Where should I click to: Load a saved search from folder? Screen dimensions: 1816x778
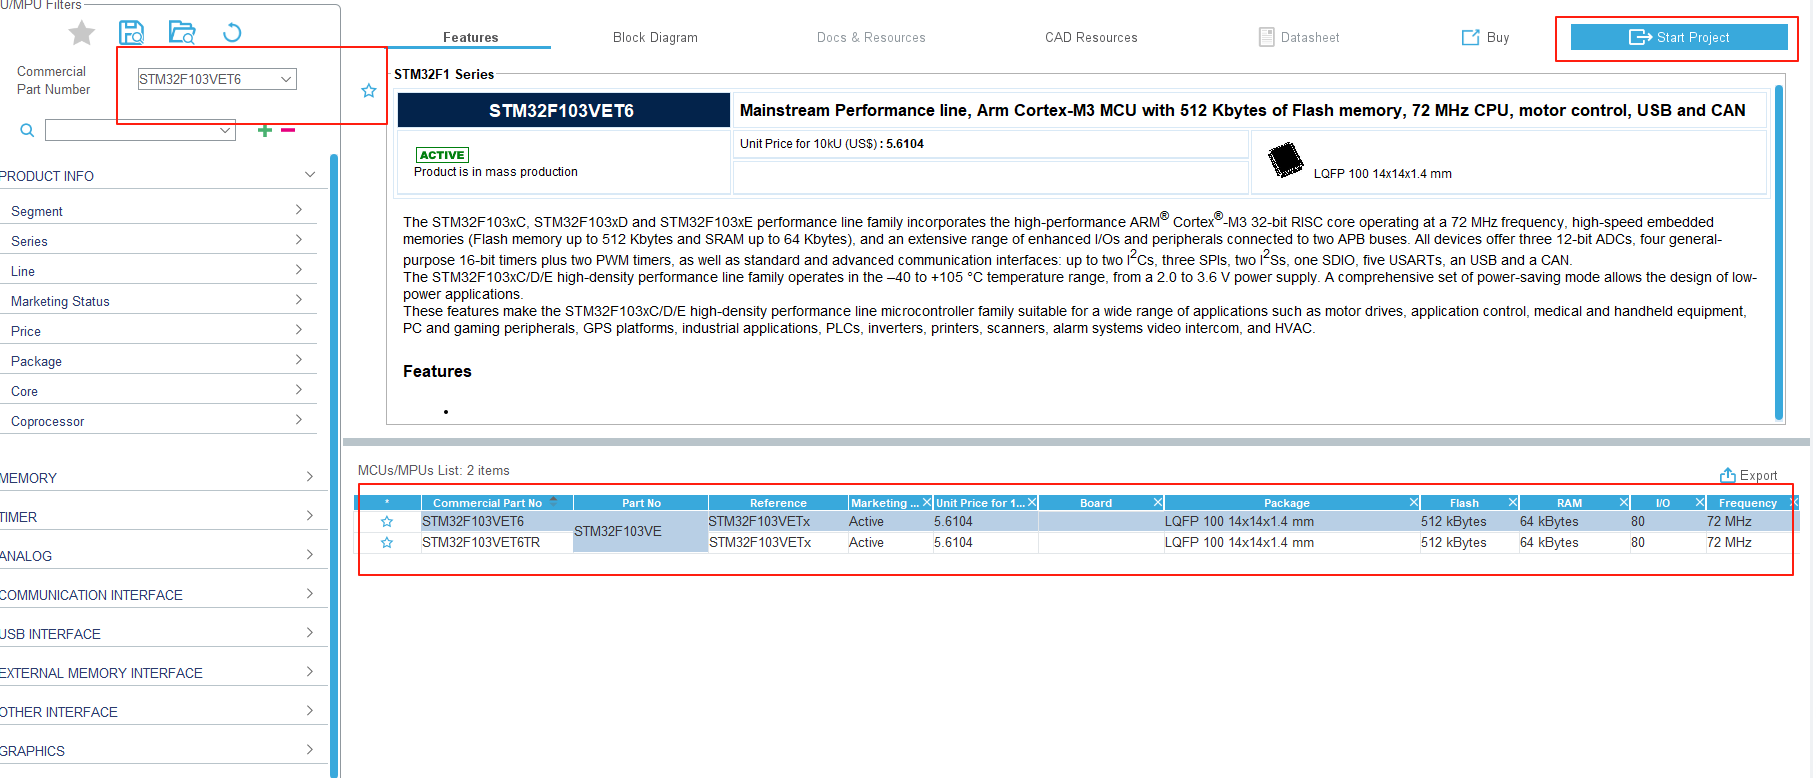click(x=182, y=33)
